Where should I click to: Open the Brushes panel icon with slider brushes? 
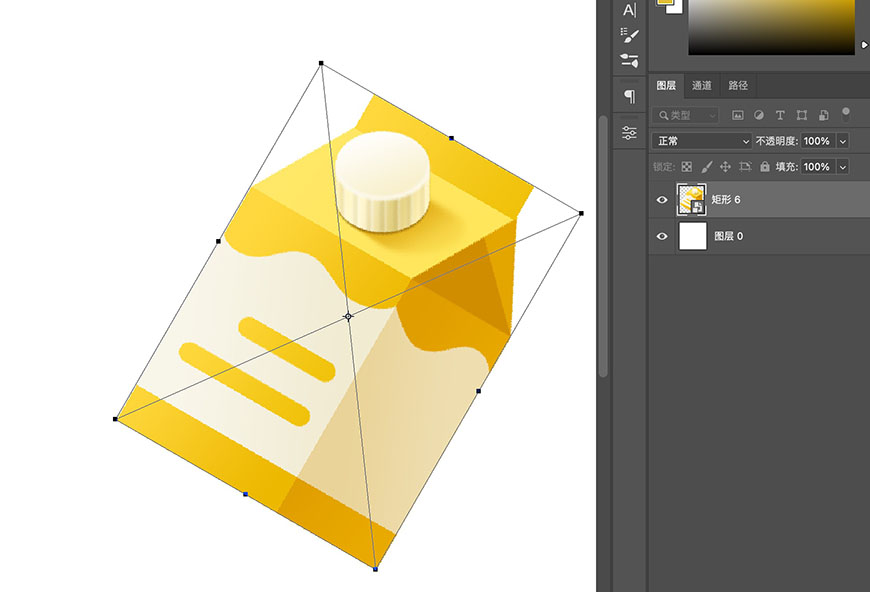[x=629, y=60]
